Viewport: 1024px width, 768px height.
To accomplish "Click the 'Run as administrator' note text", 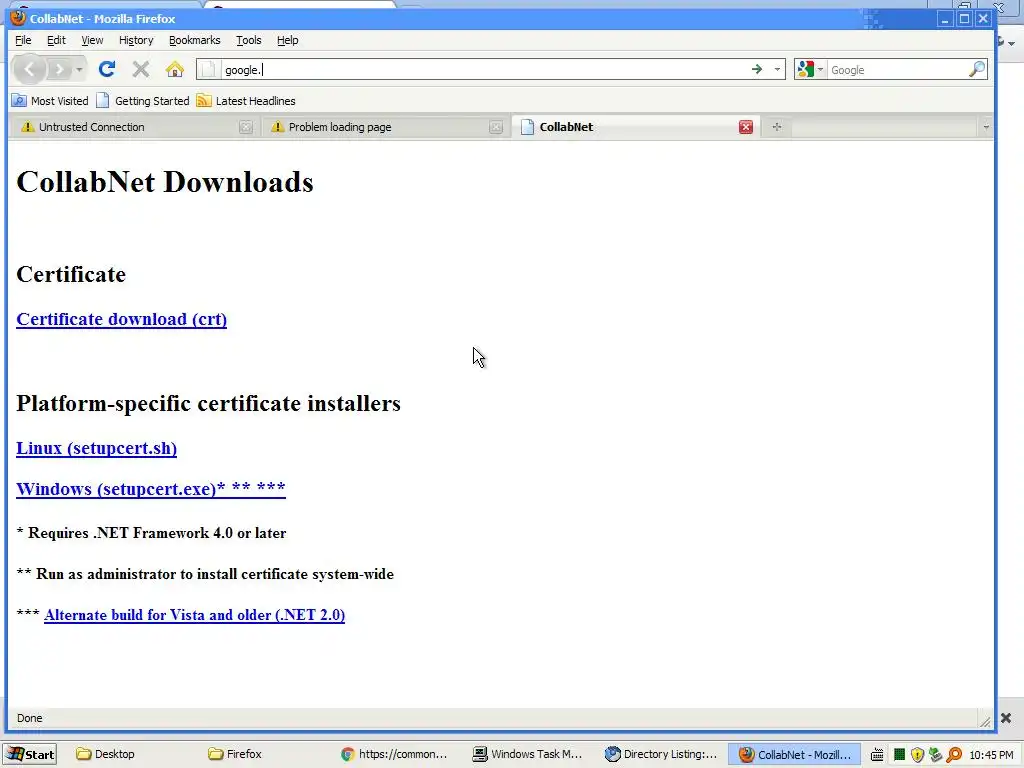I will tap(205, 574).
